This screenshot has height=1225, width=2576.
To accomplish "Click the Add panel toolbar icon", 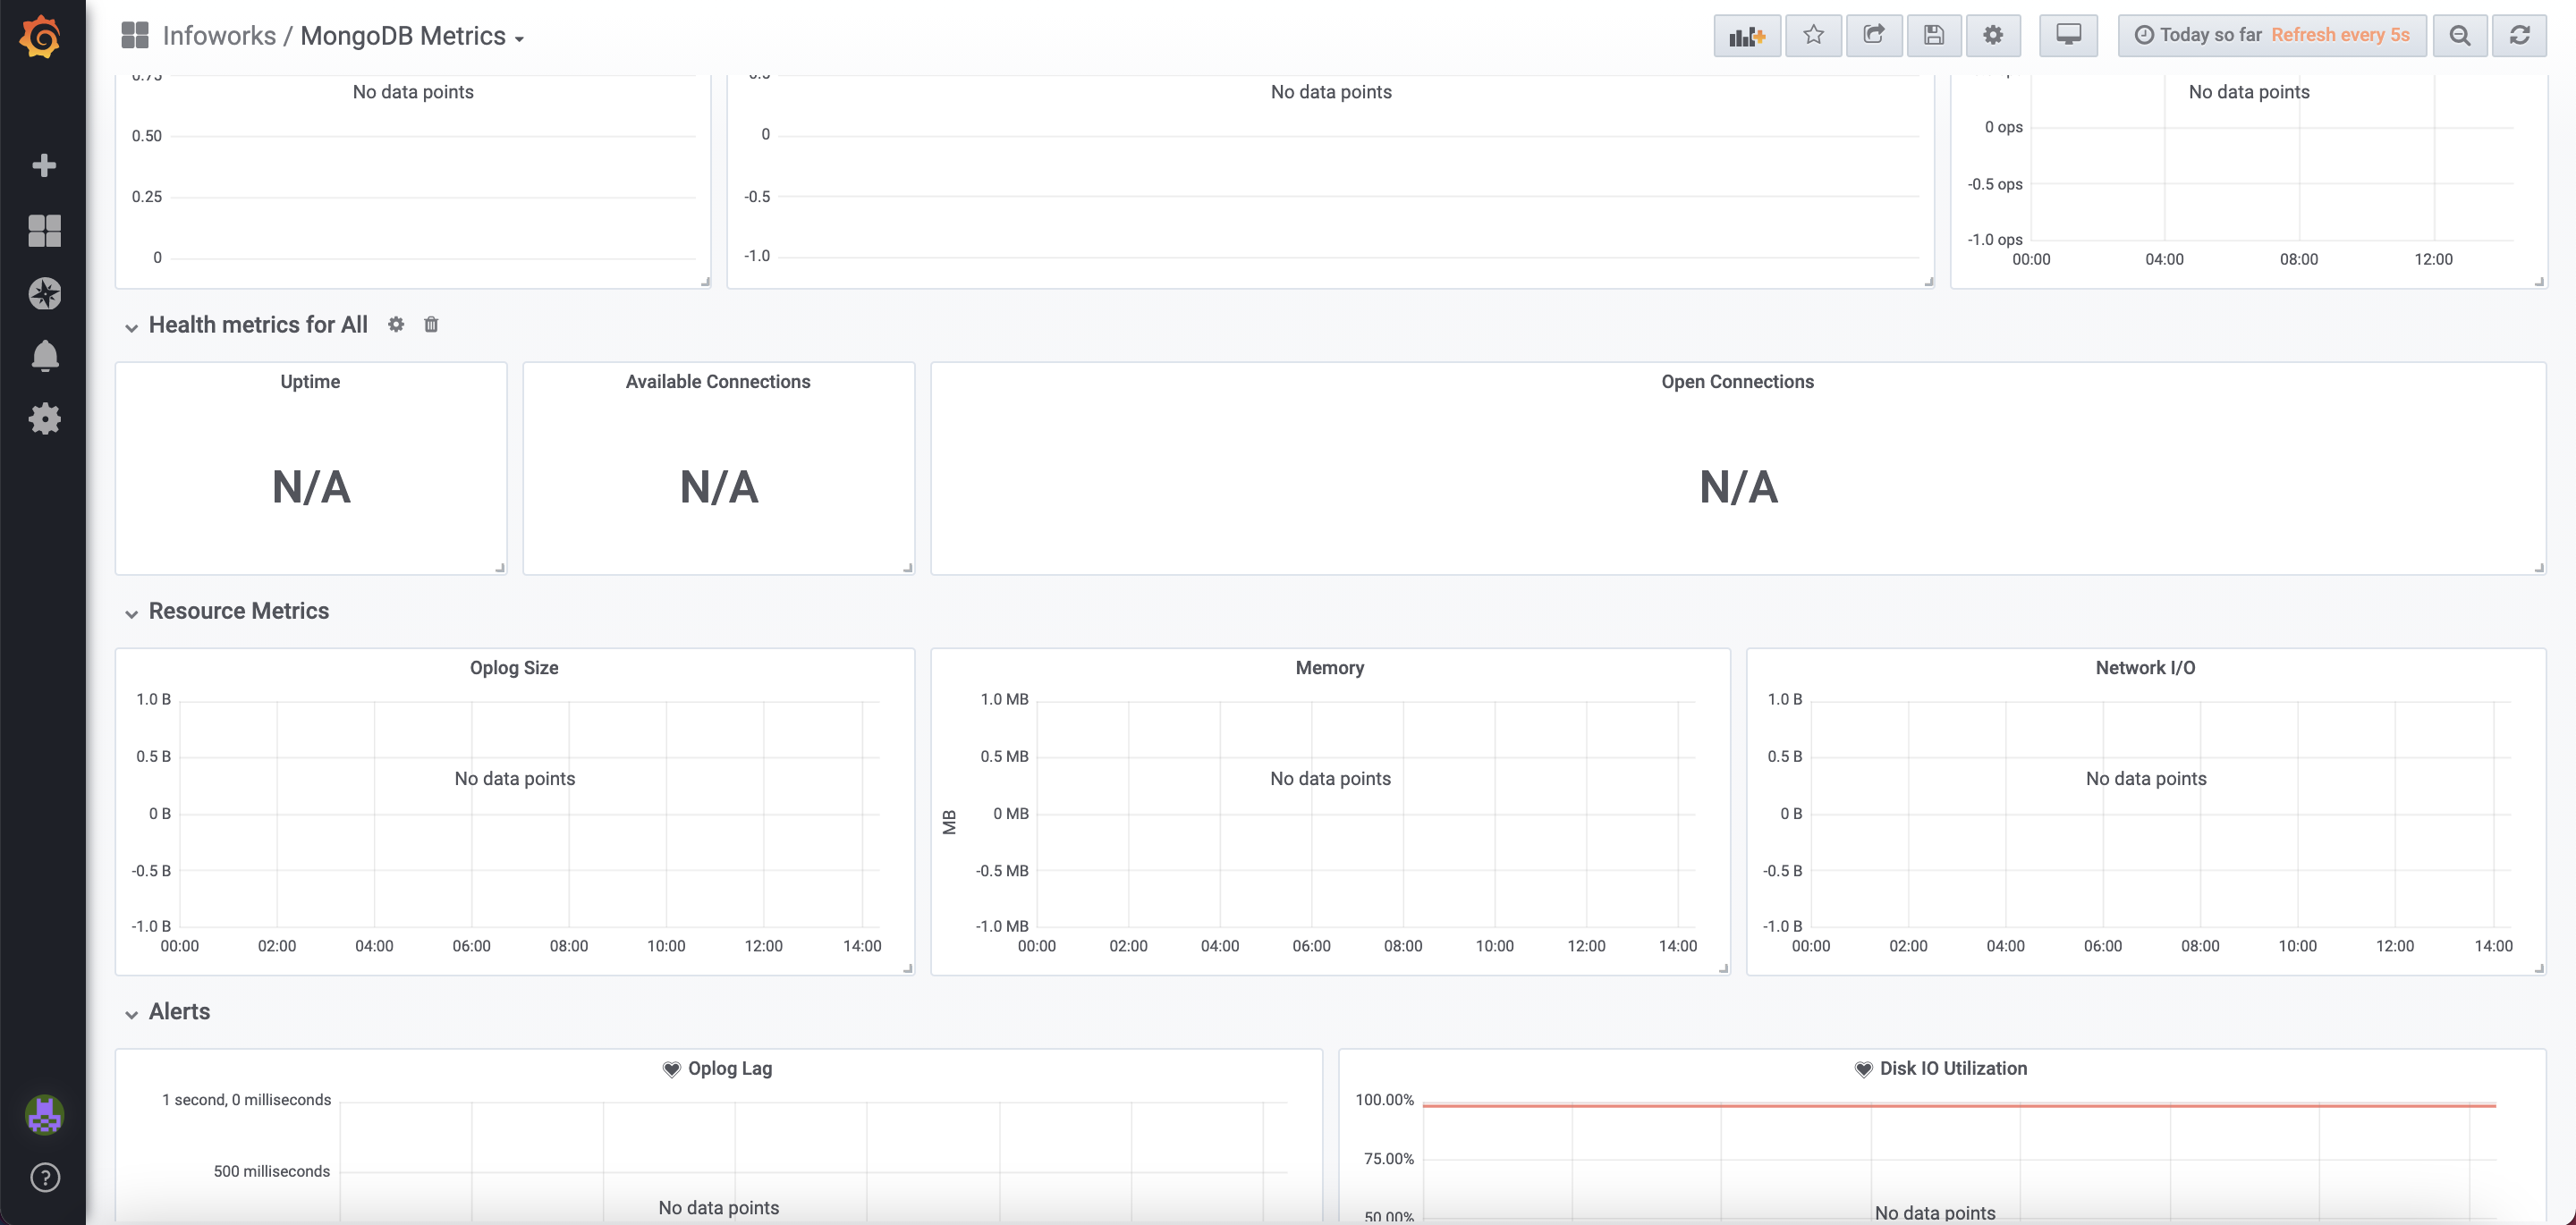I will [x=1746, y=36].
